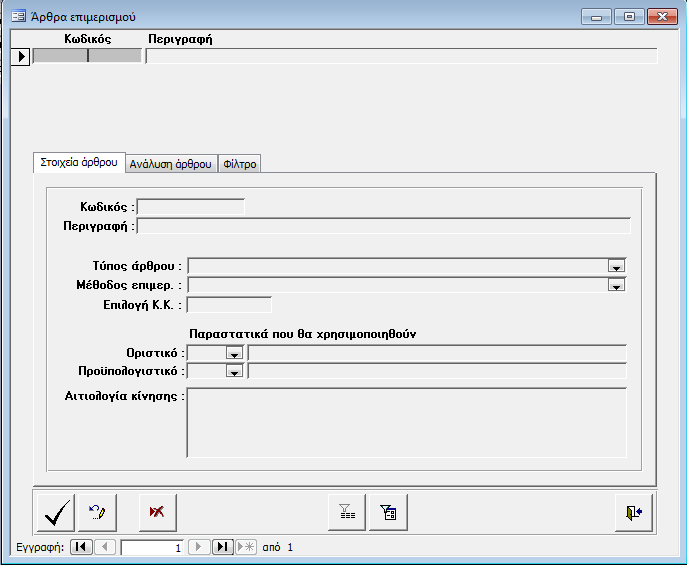The width and height of the screenshot is (687, 565).
Task: Click the exit door icon
Action: click(x=633, y=512)
